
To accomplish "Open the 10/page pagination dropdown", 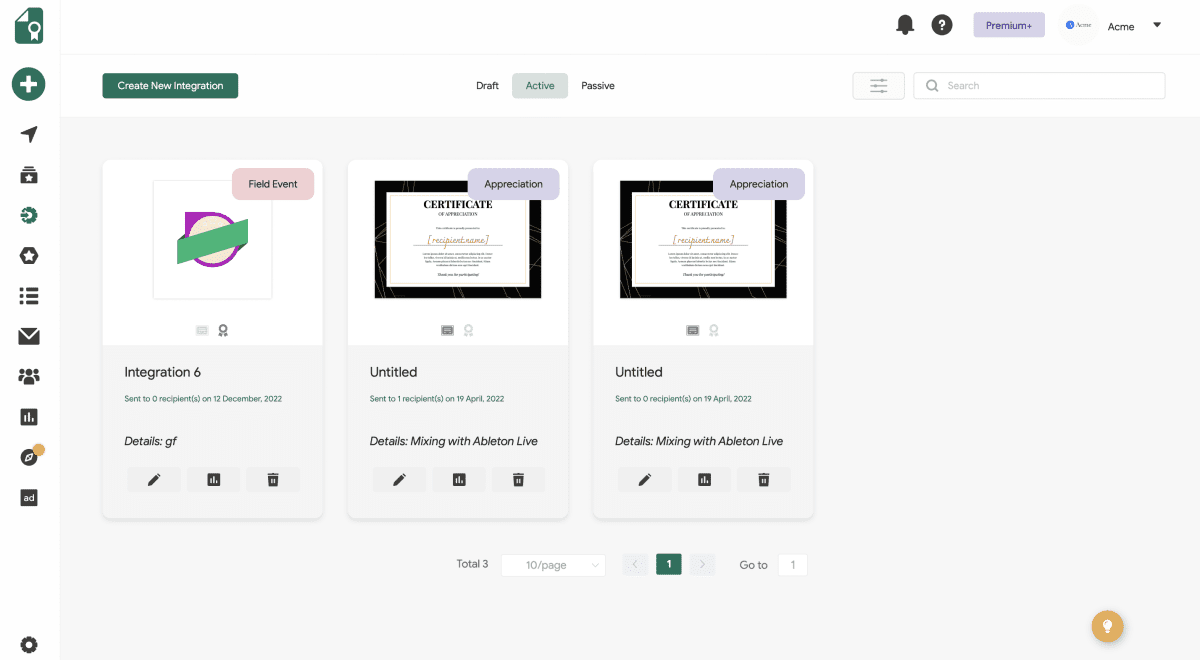I will [x=553, y=564].
